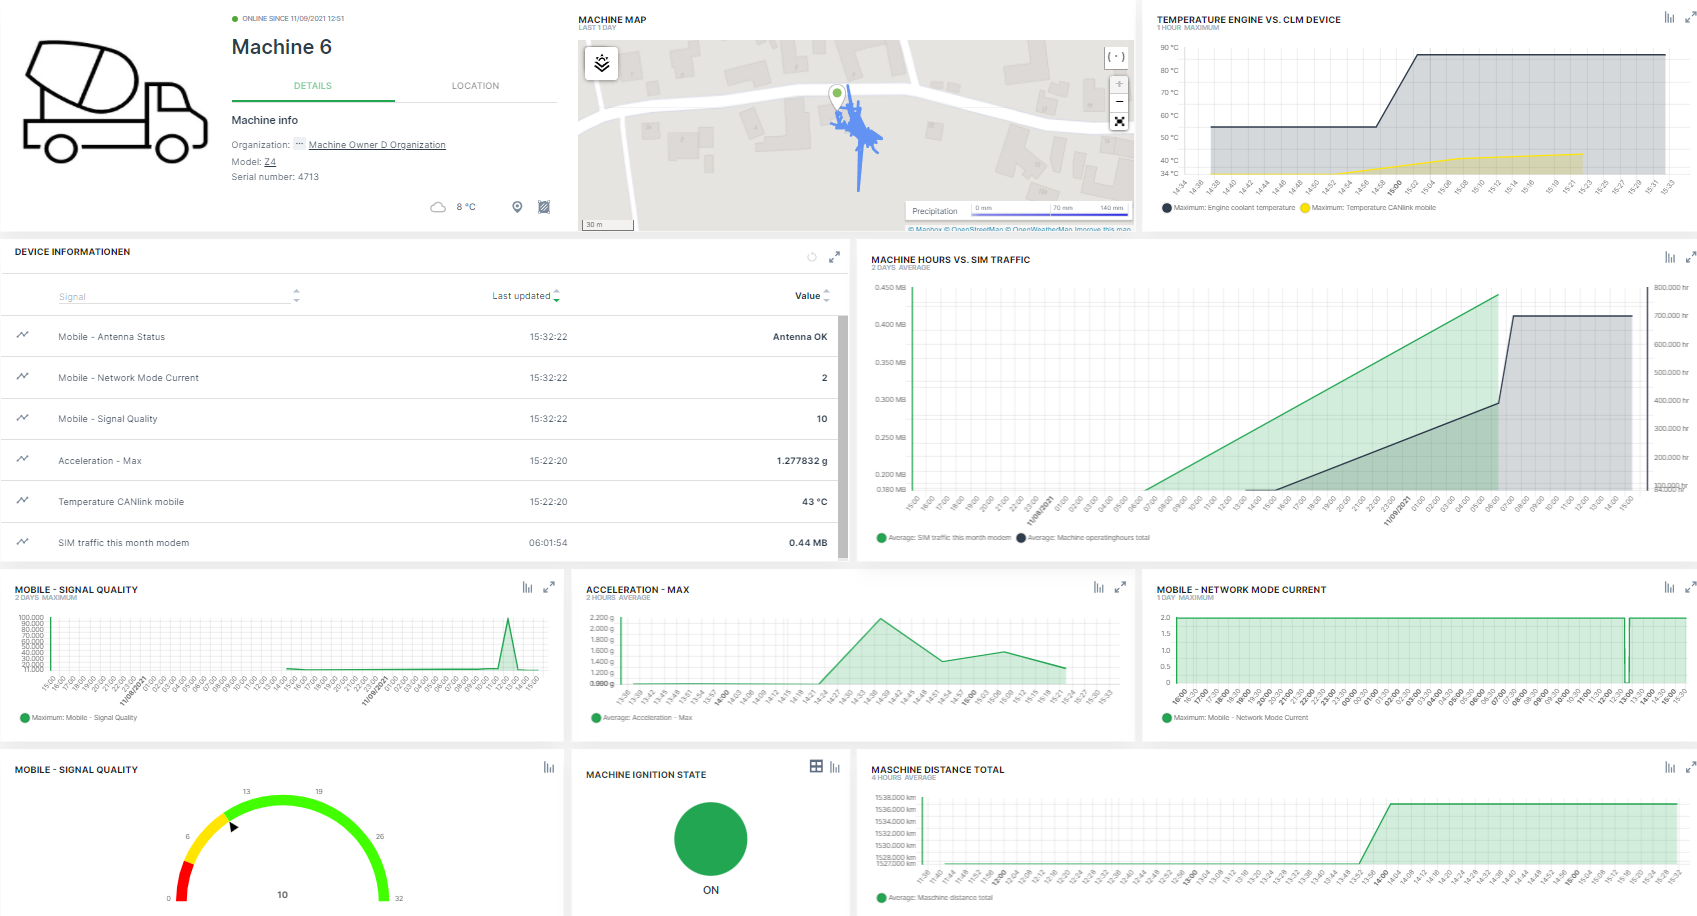Select the DETAILS tab
This screenshot has width=1697, height=916.
pyautogui.click(x=312, y=86)
